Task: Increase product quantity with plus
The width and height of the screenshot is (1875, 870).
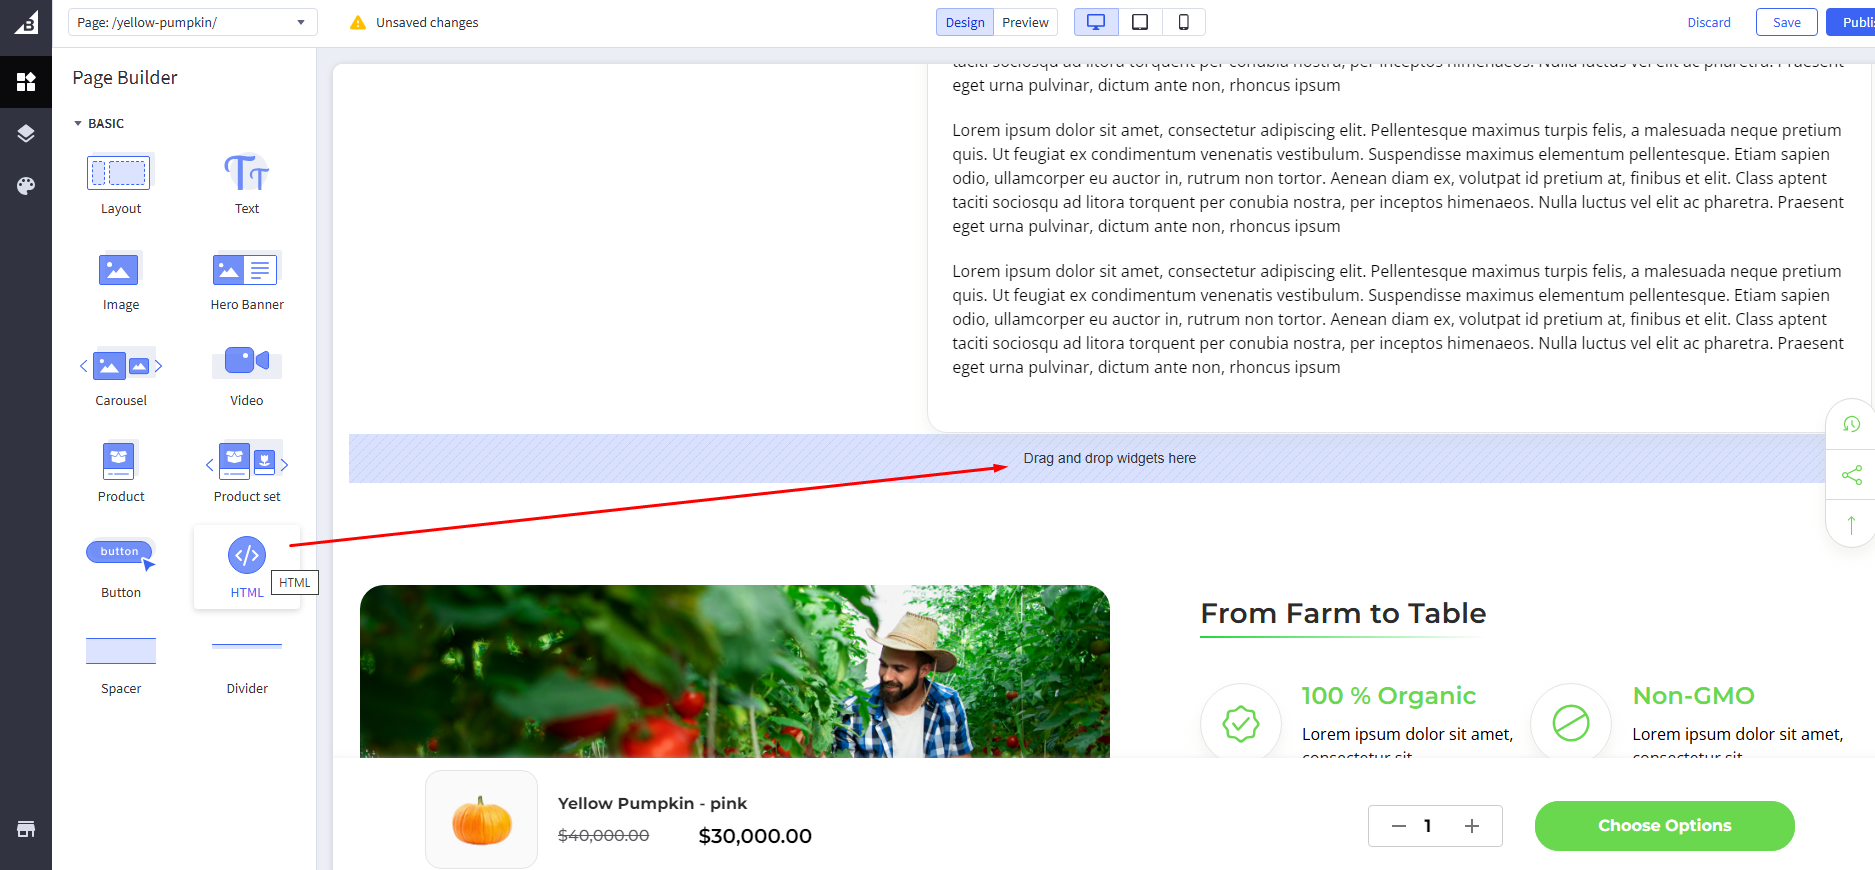Action: [1472, 826]
